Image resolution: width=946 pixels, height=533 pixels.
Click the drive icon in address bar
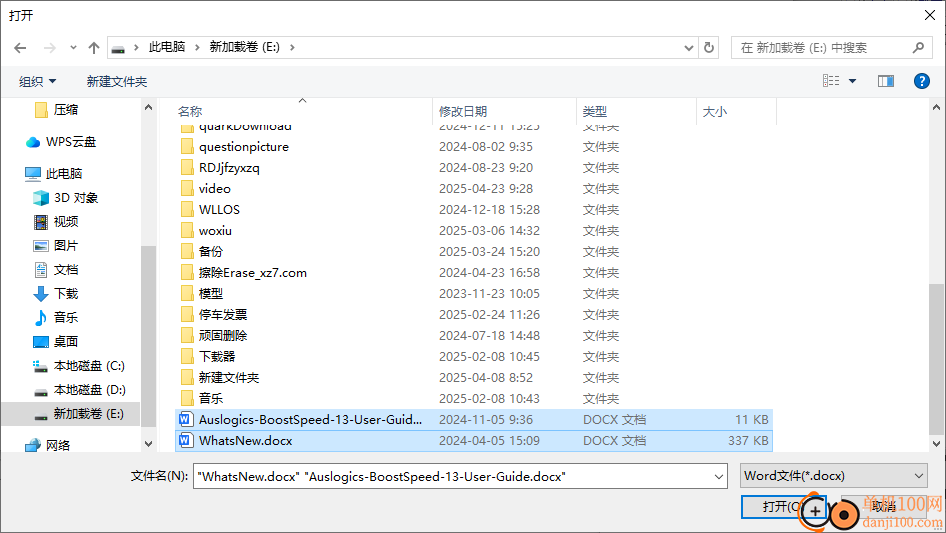pos(118,48)
